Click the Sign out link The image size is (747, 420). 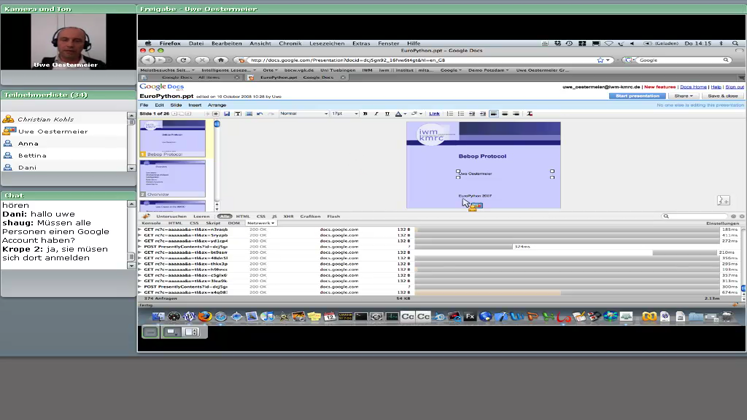click(x=734, y=87)
